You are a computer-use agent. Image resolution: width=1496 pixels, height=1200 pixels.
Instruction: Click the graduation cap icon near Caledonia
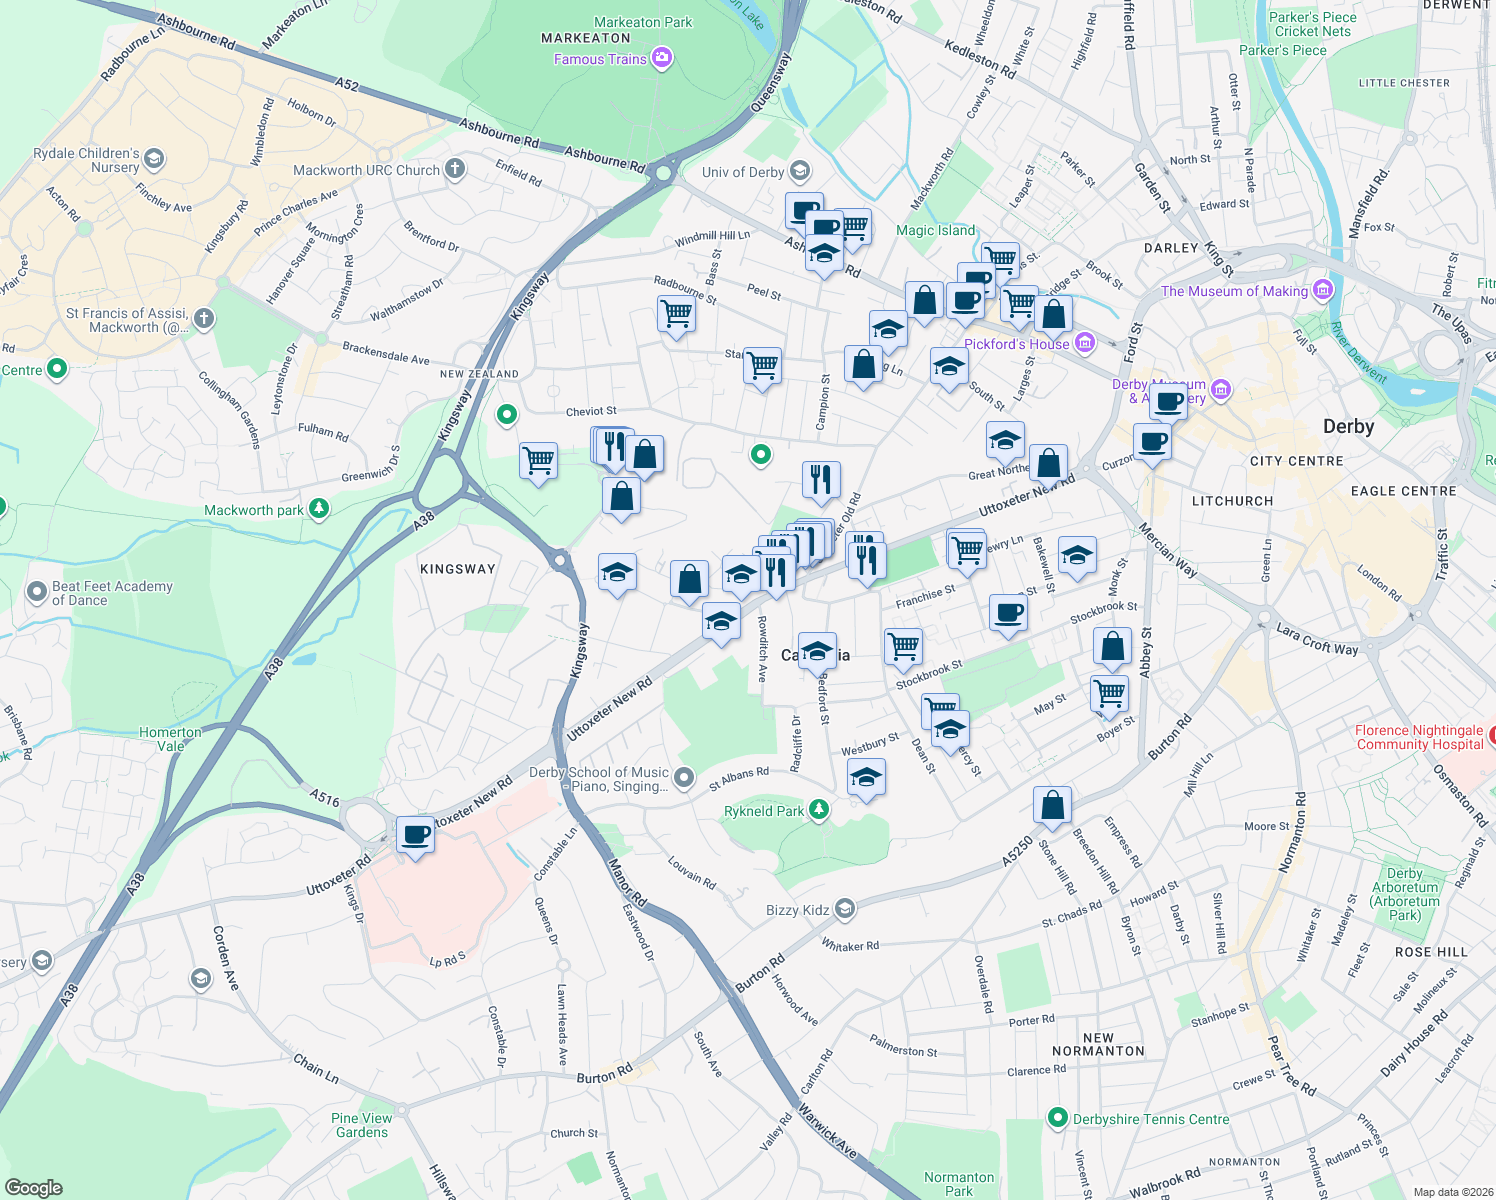tap(819, 648)
